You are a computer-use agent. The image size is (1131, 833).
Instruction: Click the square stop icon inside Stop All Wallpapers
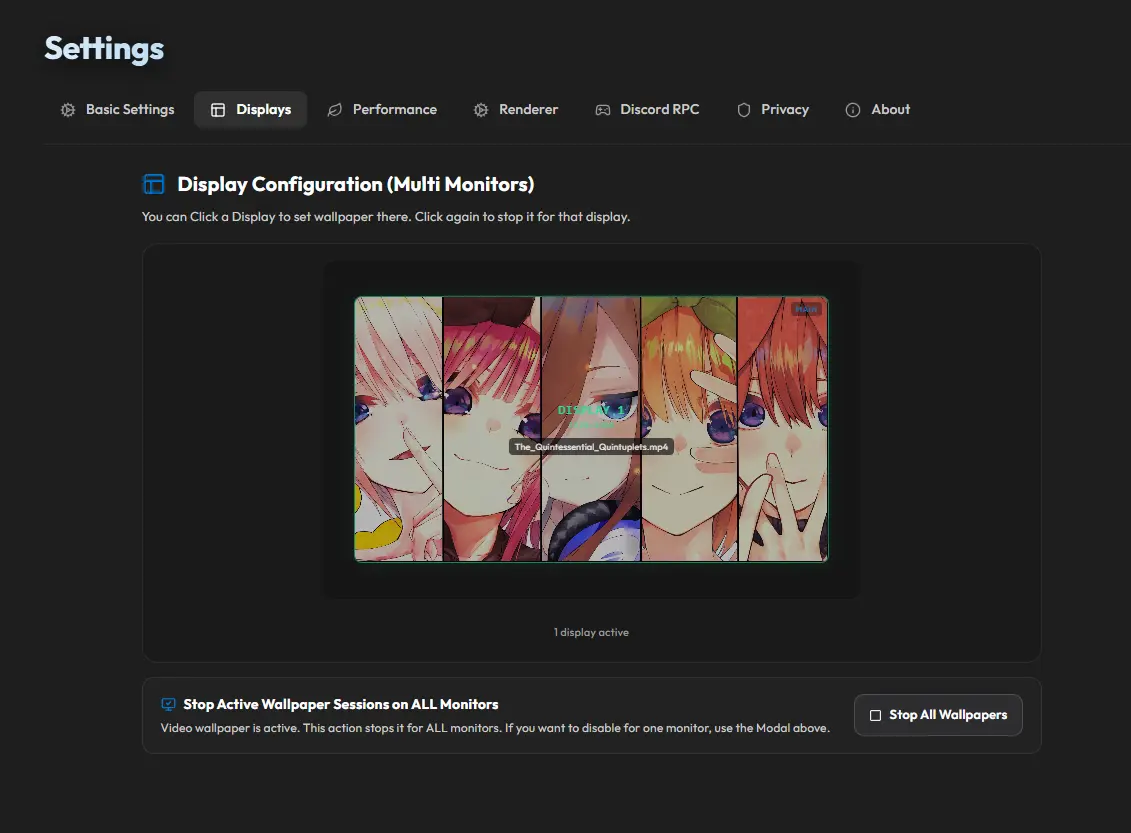click(x=875, y=715)
